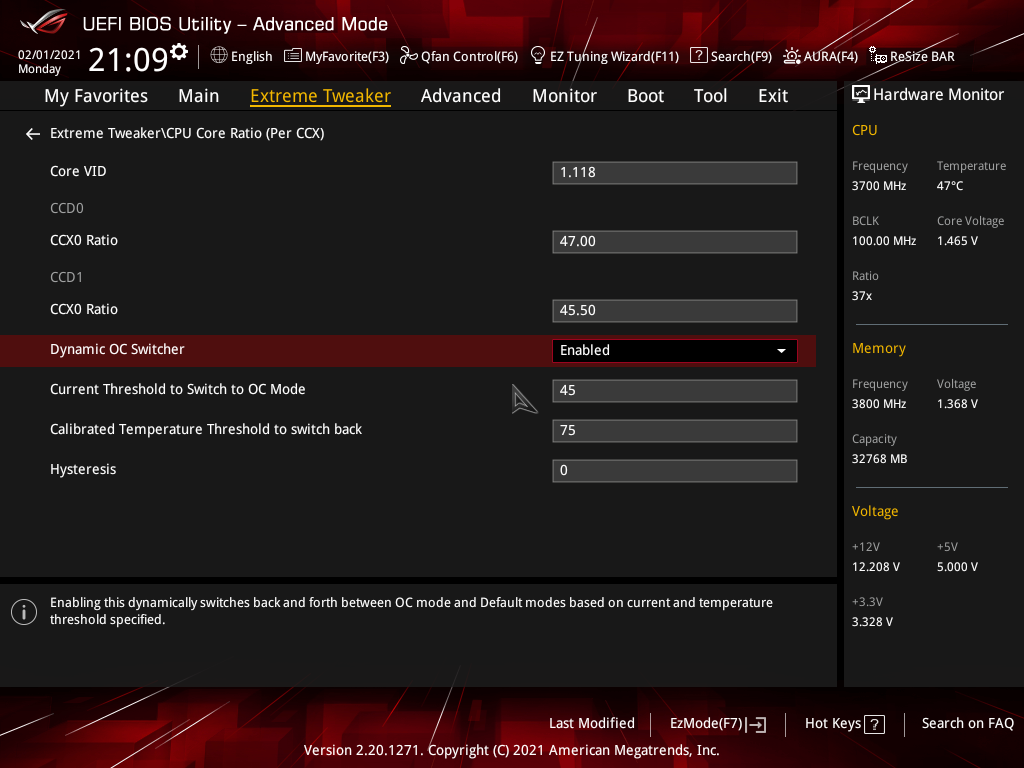The width and height of the screenshot is (1024, 768).
Task: Click the Ratio value 37x
Action: tap(862, 296)
